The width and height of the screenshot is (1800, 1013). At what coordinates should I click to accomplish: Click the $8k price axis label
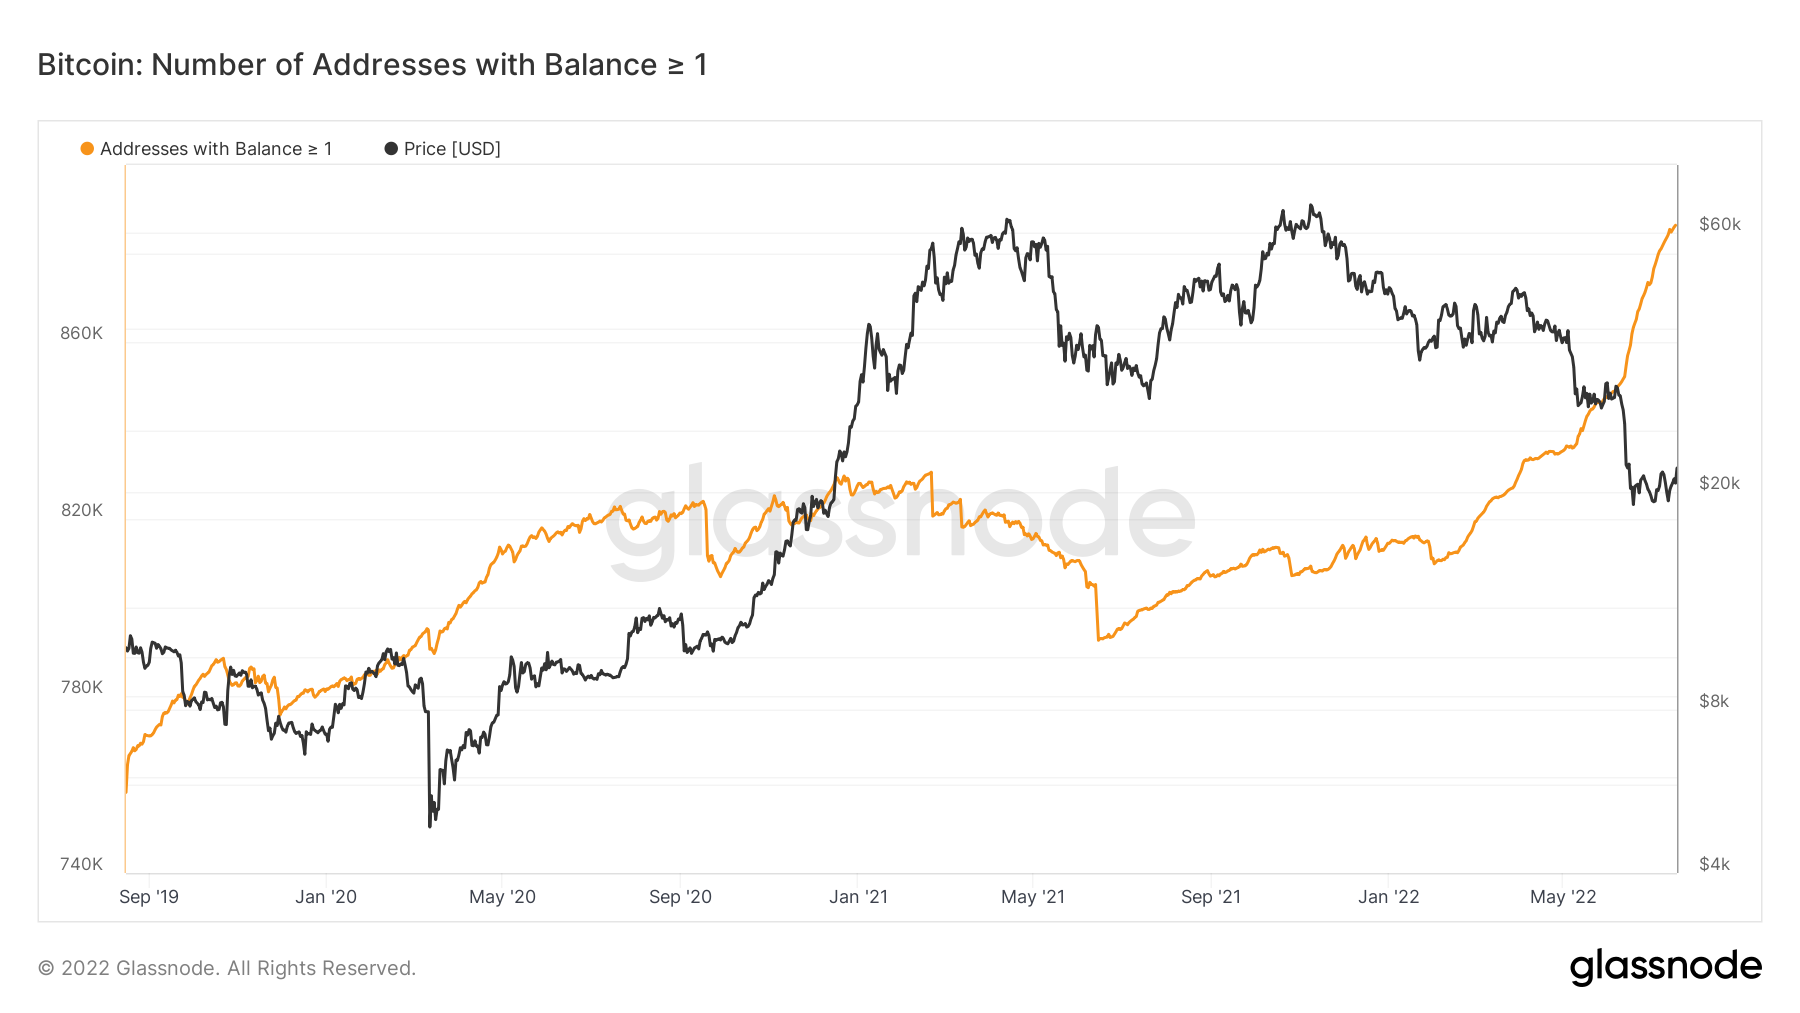[1713, 701]
